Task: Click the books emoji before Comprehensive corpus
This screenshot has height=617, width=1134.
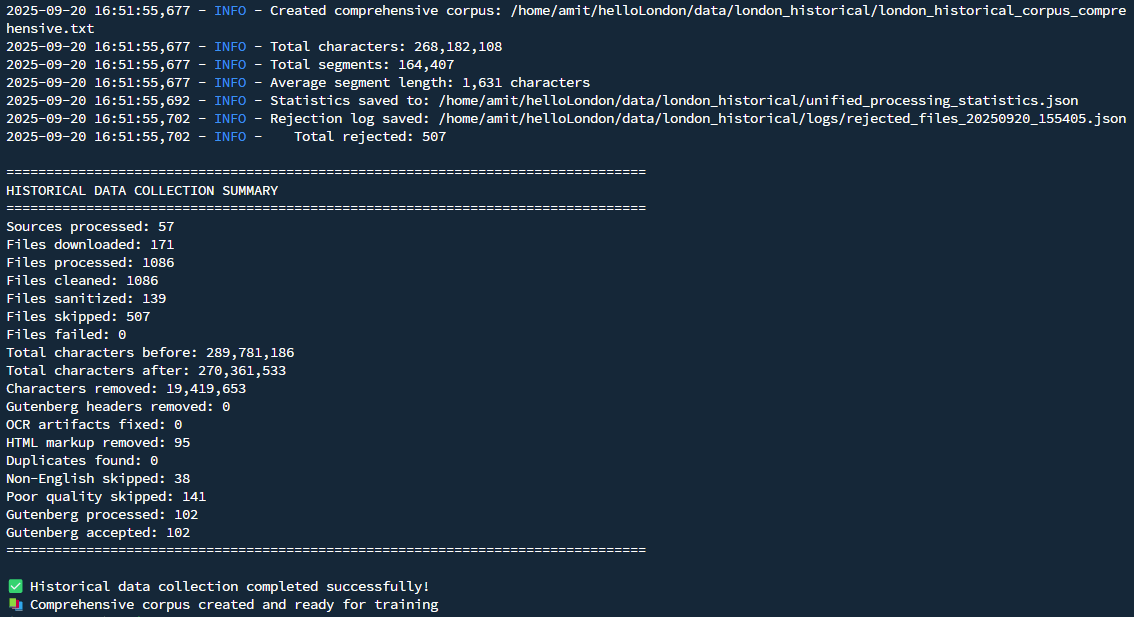Action: pyautogui.click(x=15, y=605)
